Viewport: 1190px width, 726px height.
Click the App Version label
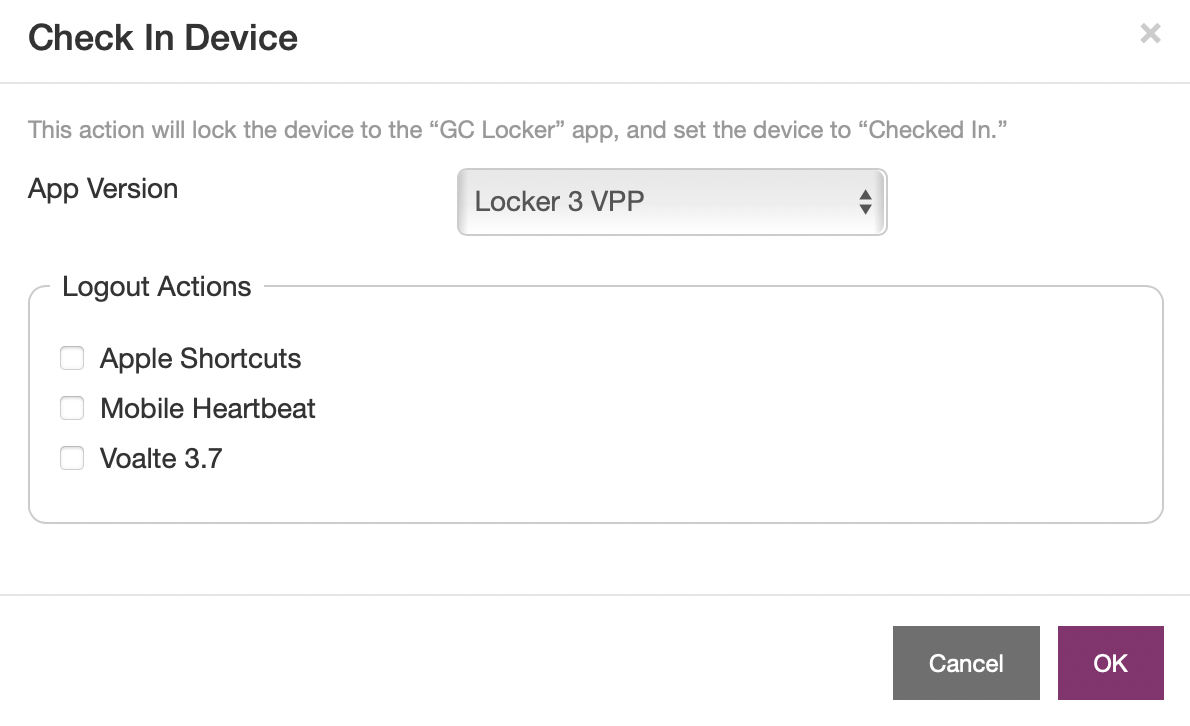[103, 189]
